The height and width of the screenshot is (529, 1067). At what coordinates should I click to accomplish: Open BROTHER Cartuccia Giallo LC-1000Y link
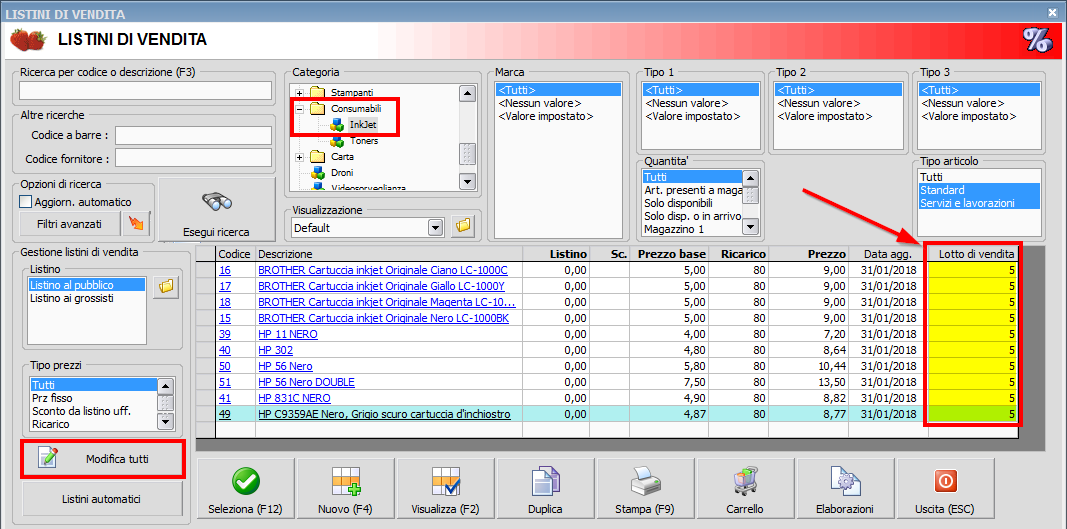click(x=381, y=286)
